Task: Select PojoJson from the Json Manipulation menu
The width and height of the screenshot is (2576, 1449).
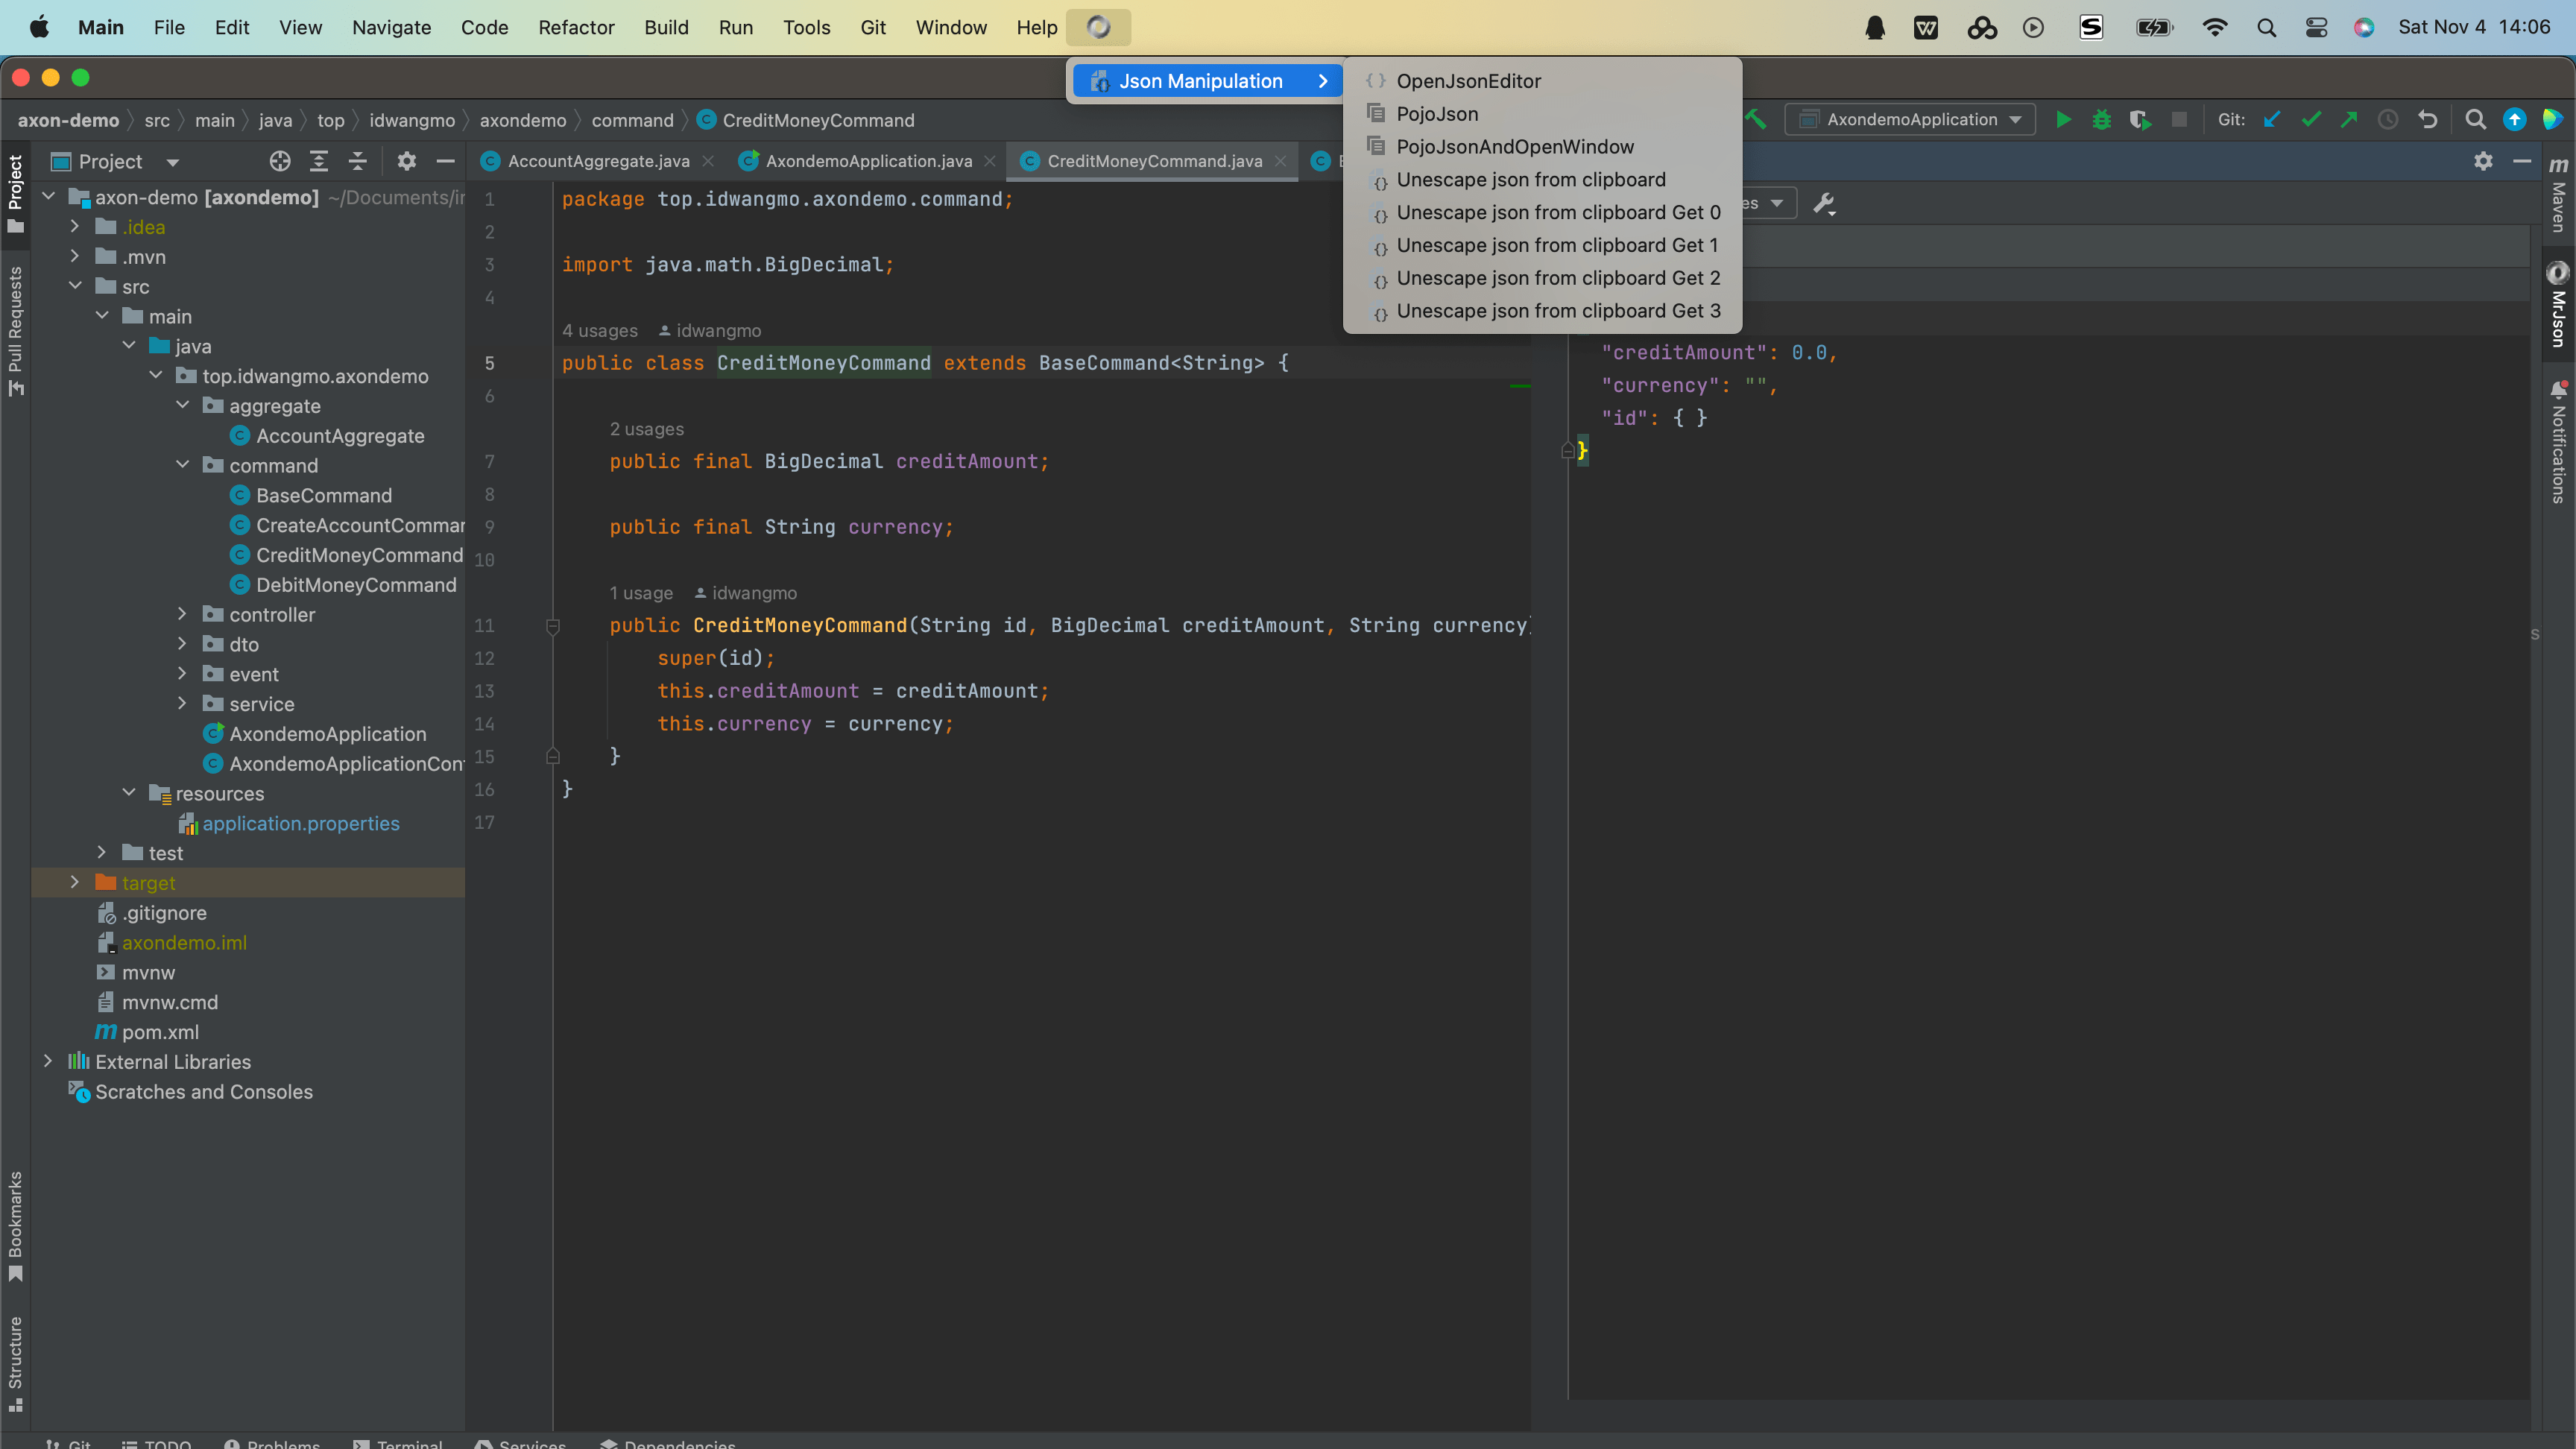Action: (x=1437, y=113)
